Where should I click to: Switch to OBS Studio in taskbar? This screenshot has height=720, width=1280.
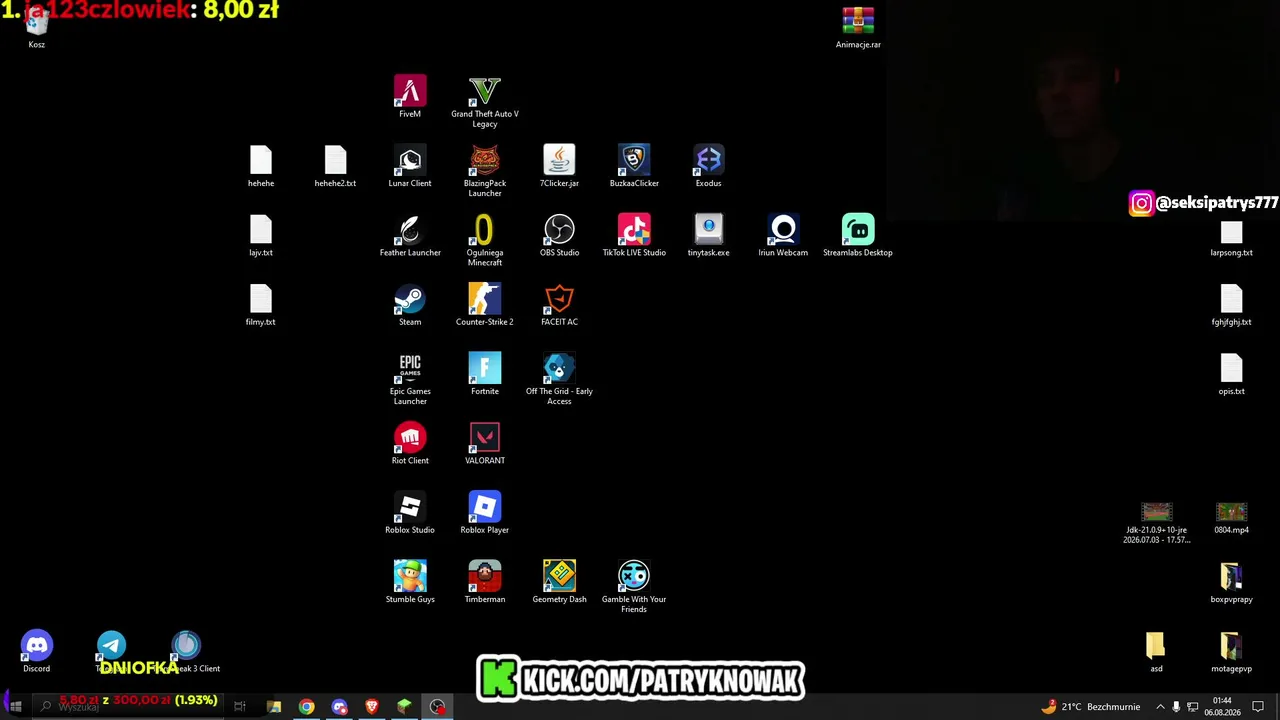[x=437, y=706]
